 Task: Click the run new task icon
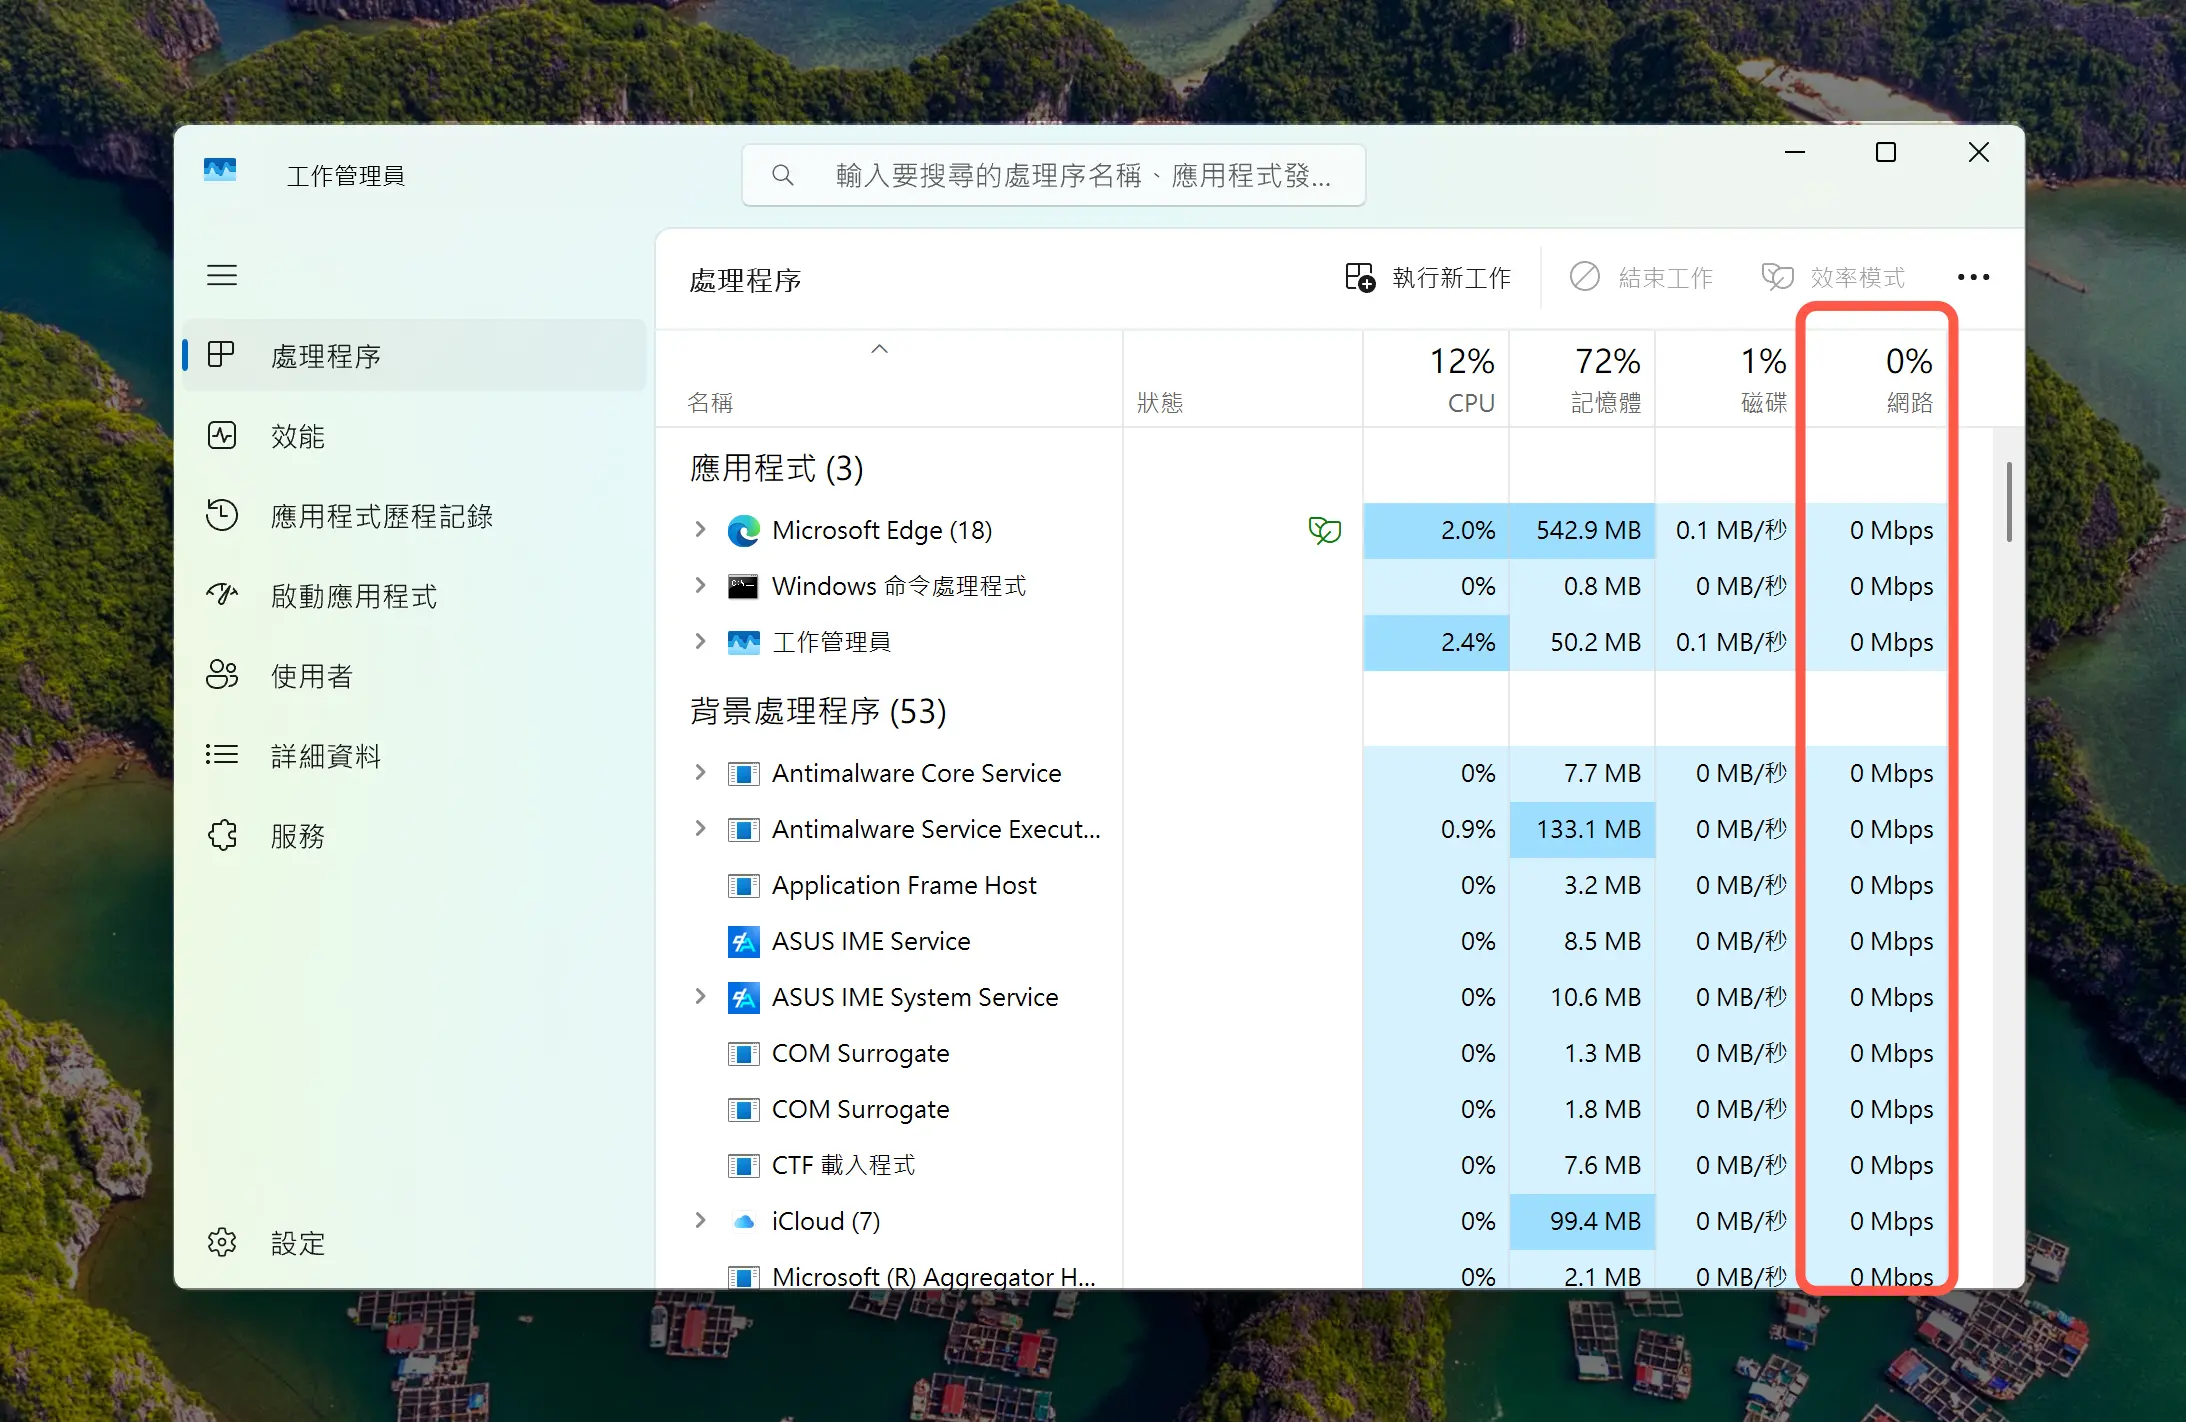[x=1360, y=277]
